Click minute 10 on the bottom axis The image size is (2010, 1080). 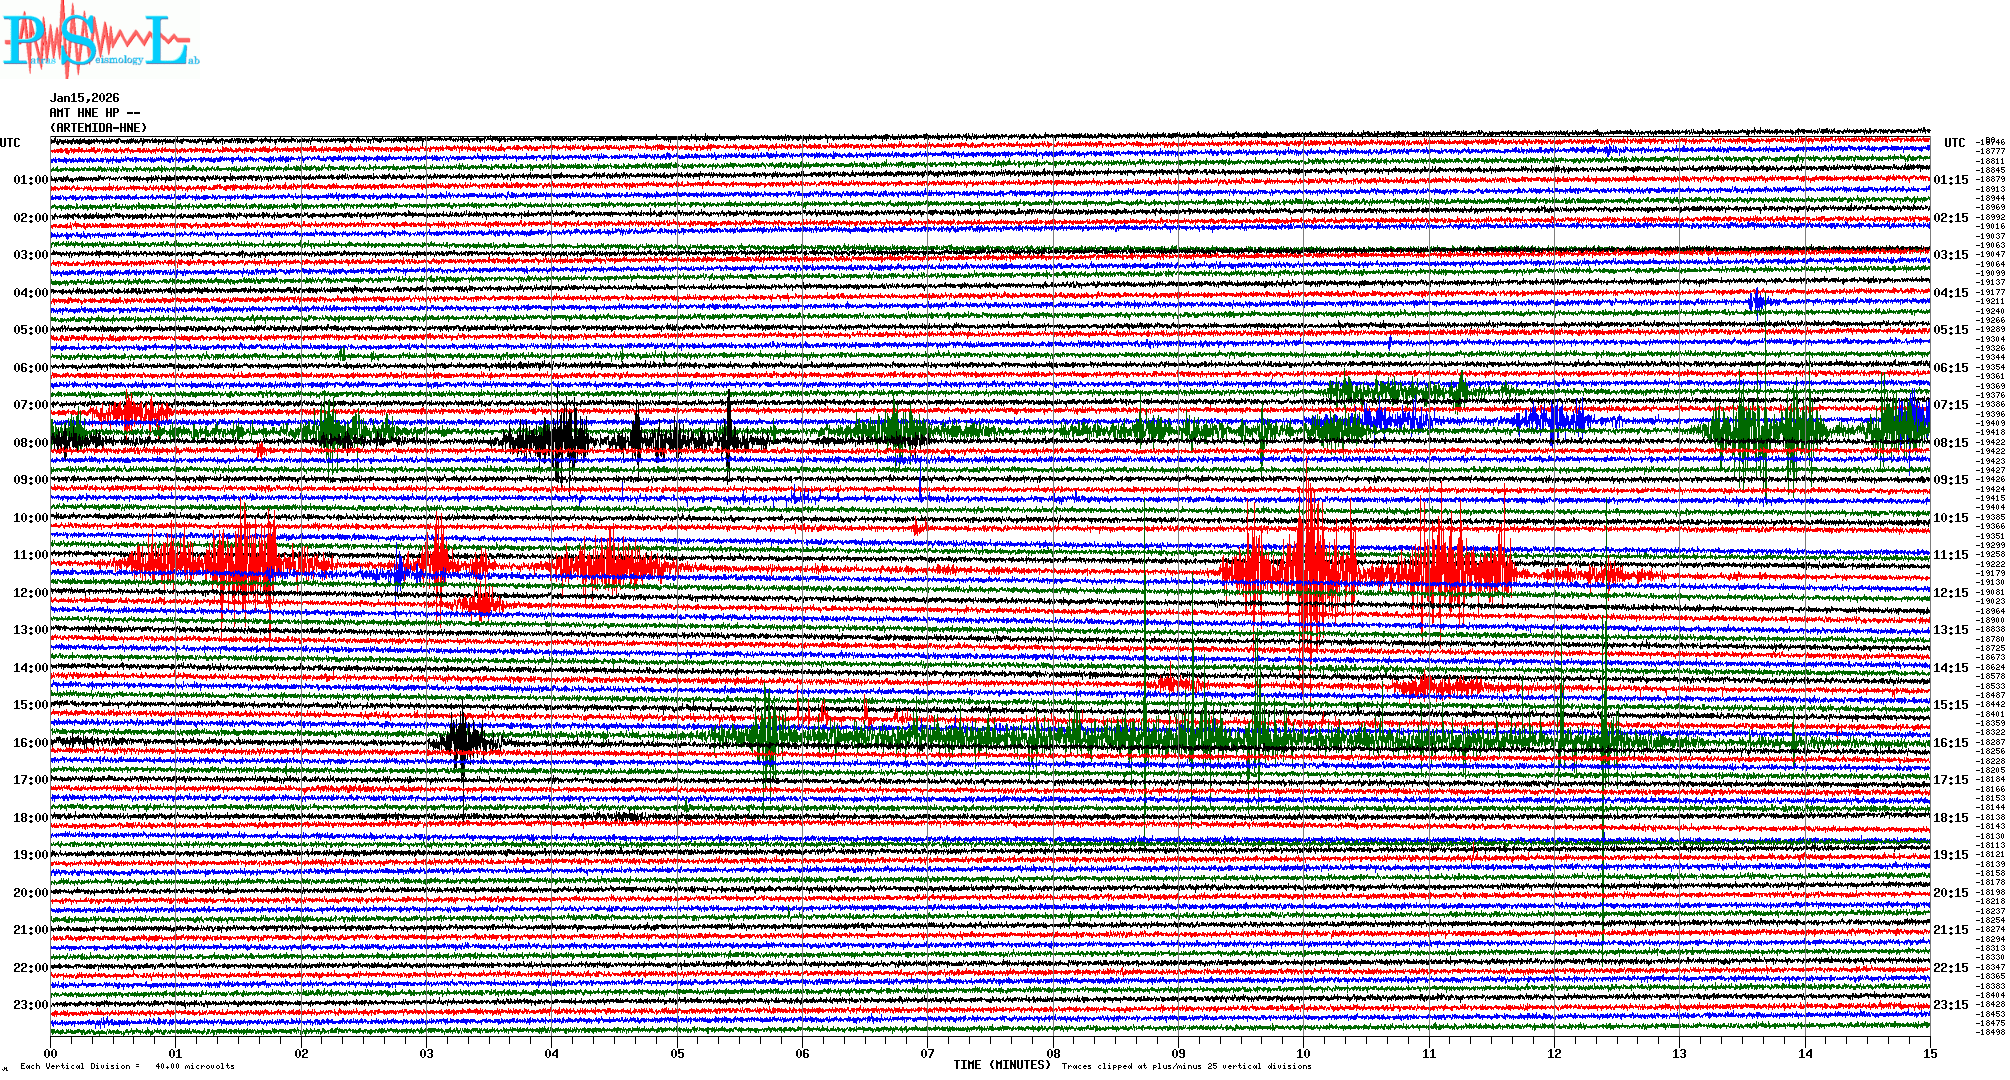coord(1303,1054)
